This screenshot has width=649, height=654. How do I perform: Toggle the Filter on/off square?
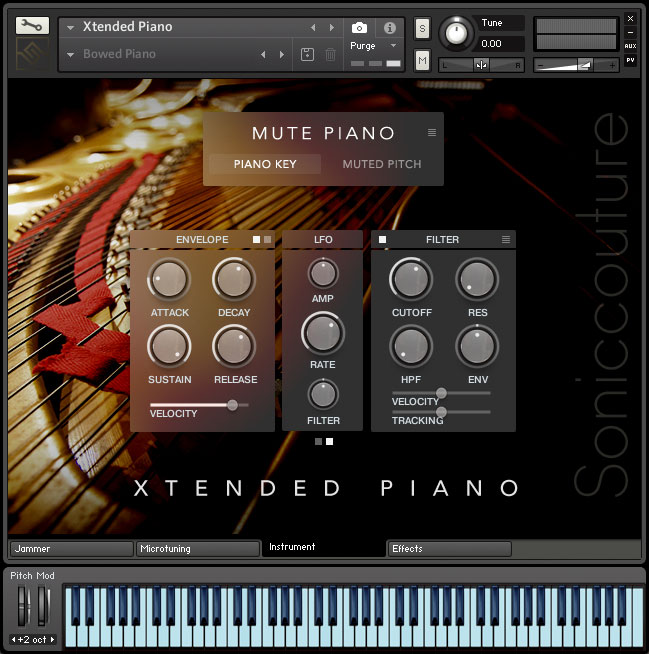[x=382, y=239]
